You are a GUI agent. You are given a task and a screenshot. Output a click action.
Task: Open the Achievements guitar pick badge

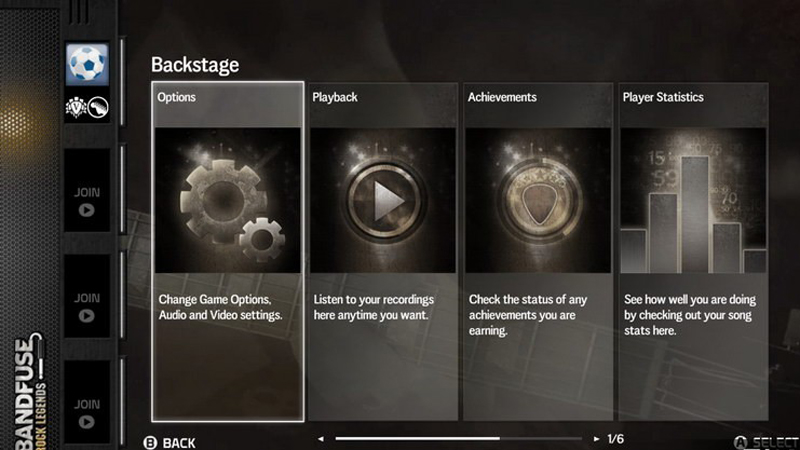pyautogui.click(x=538, y=200)
